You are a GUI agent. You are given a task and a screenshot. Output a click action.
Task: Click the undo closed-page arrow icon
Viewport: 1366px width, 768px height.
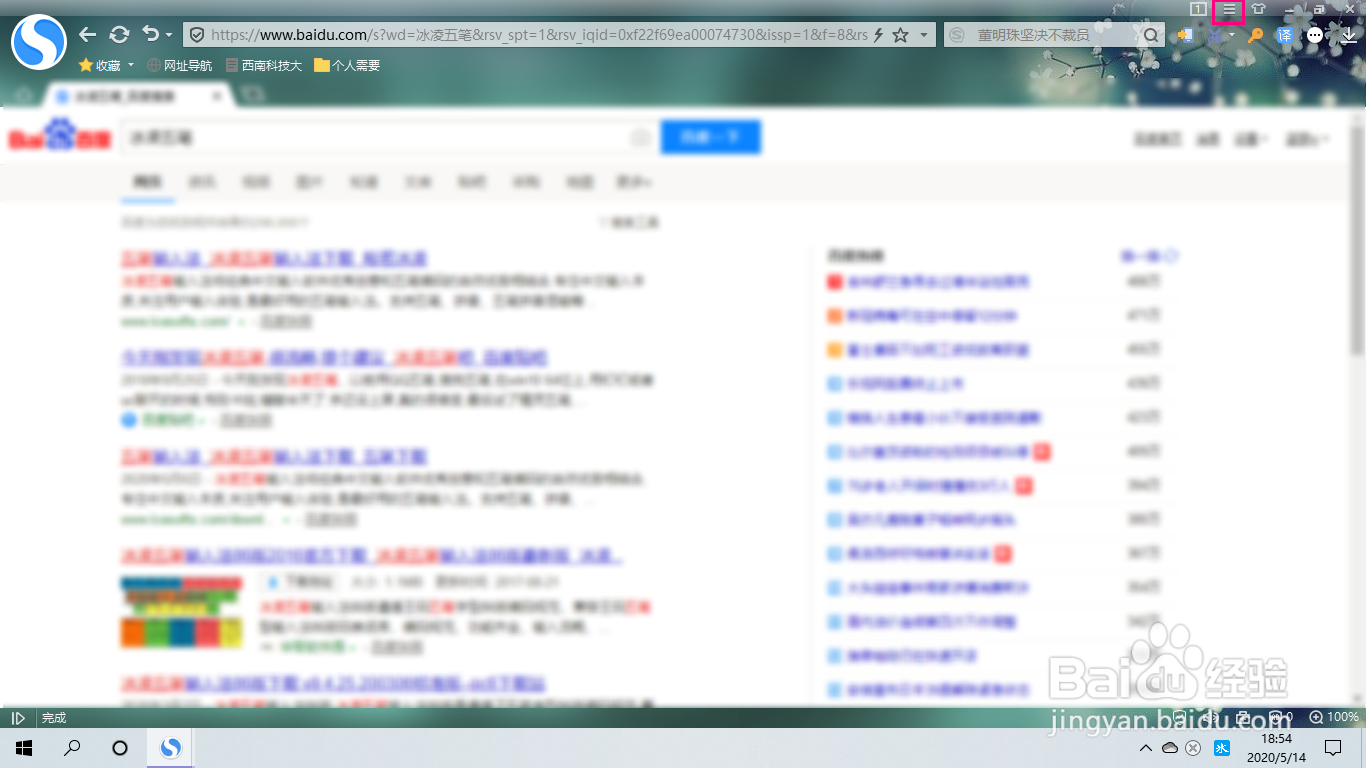[x=151, y=34]
